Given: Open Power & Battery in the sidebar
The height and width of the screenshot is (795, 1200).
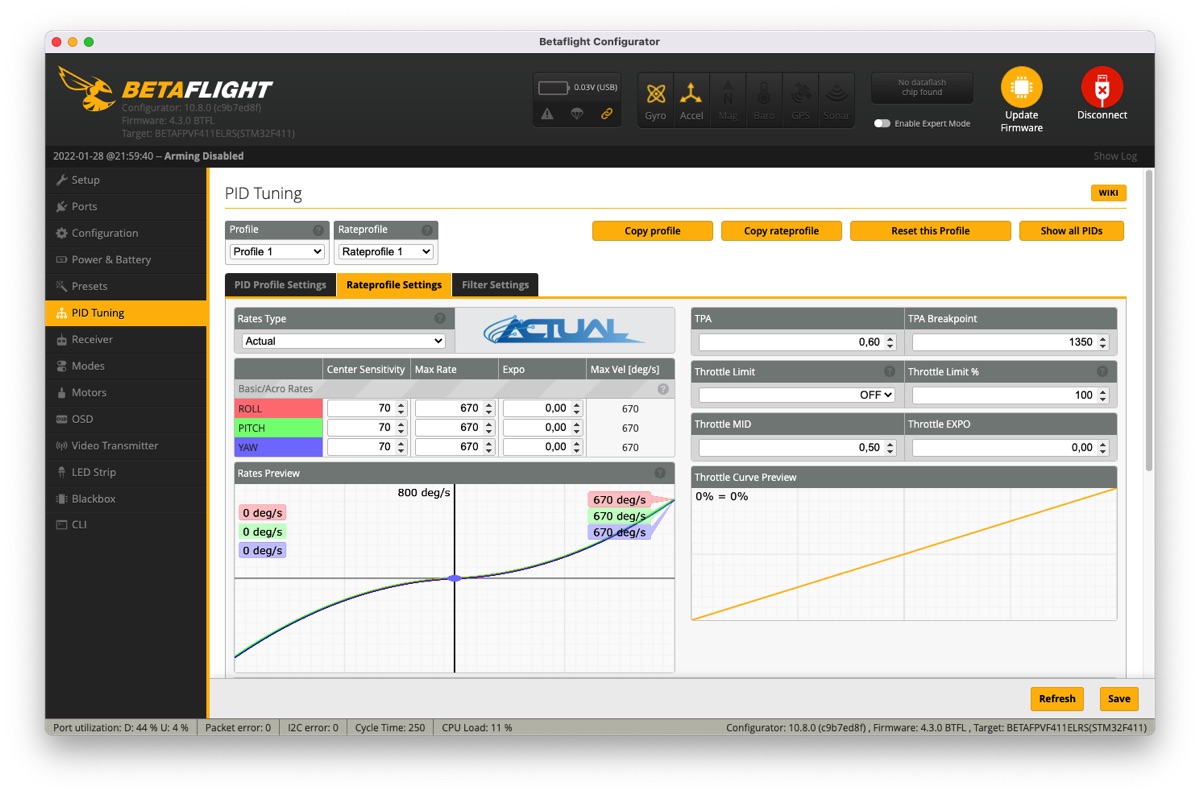Looking at the screenshot, I should 126,259.
